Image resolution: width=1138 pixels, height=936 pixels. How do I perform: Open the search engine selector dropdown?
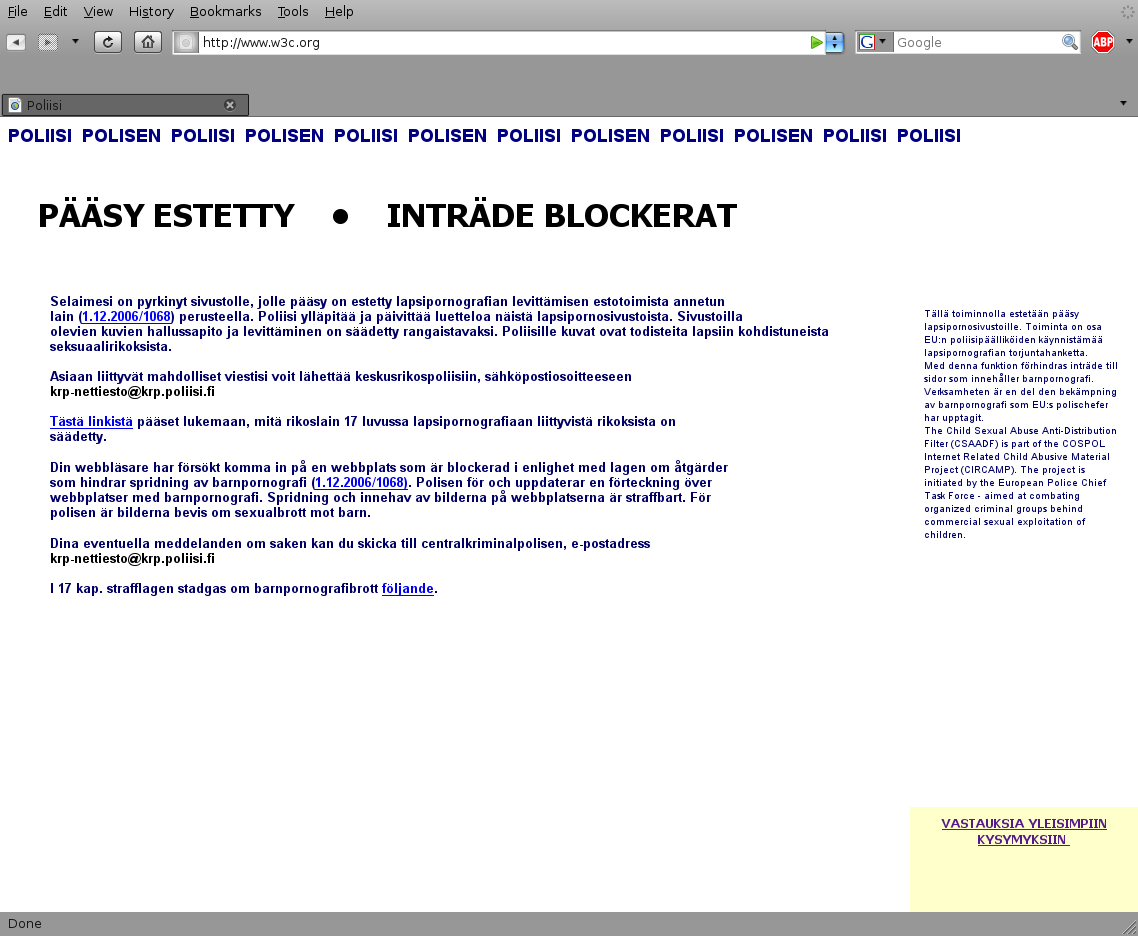[x=875, y=42]
